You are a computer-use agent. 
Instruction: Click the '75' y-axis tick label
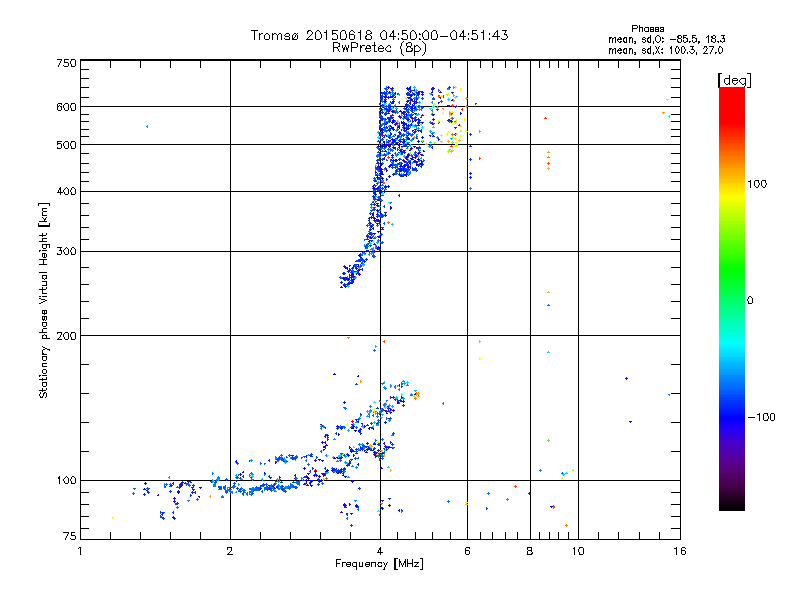[70, 536]
